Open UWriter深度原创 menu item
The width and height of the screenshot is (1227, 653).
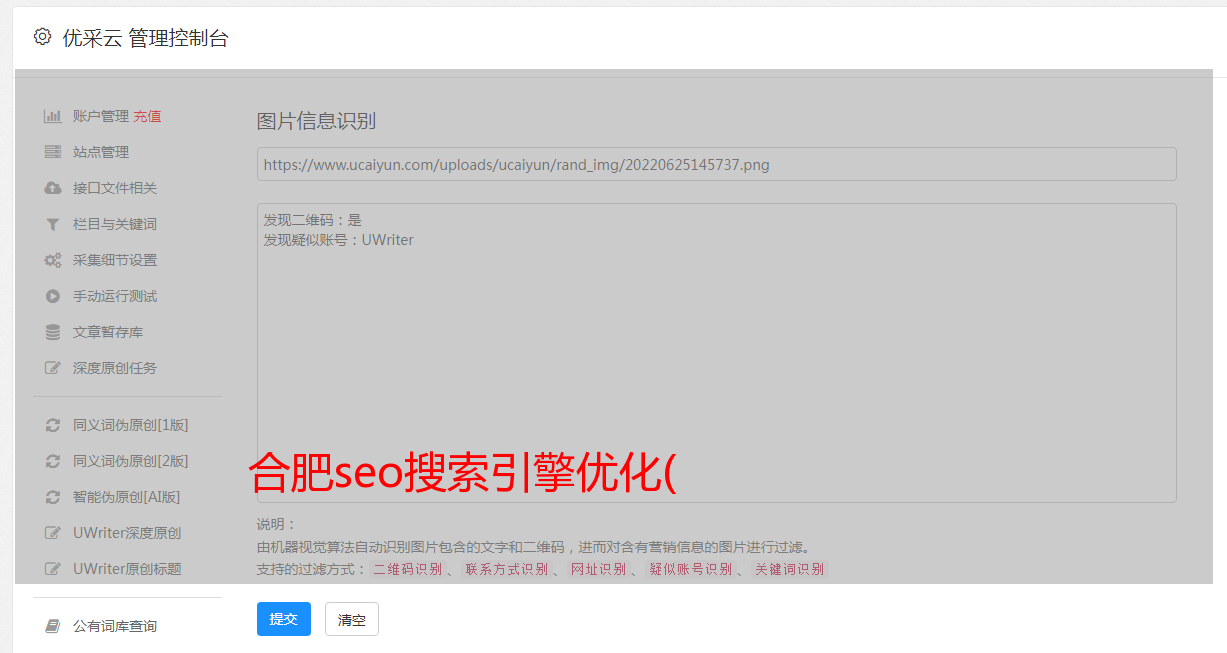[x=127, y=533]
